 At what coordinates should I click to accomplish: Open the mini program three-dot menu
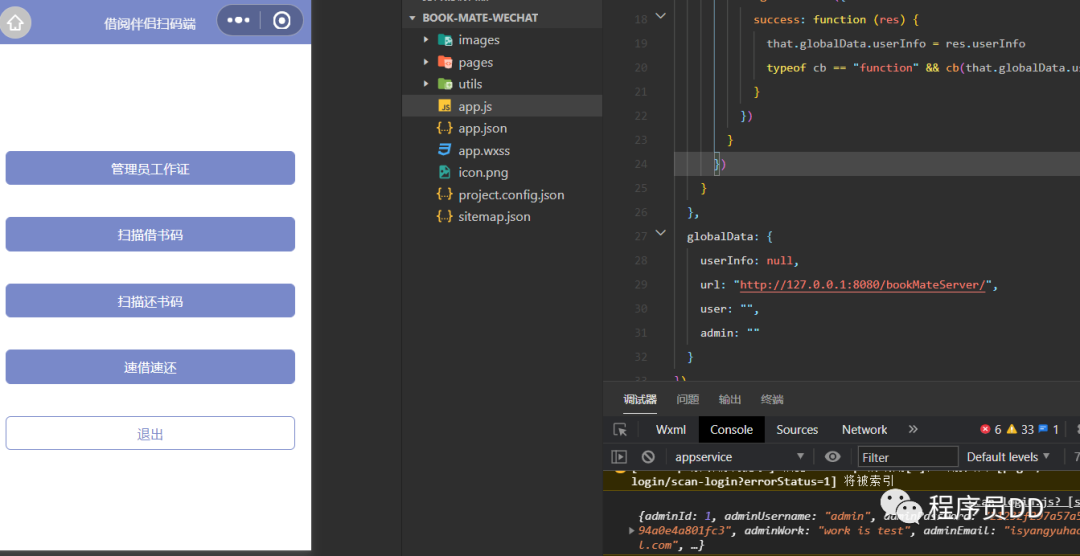pos(239,21)
